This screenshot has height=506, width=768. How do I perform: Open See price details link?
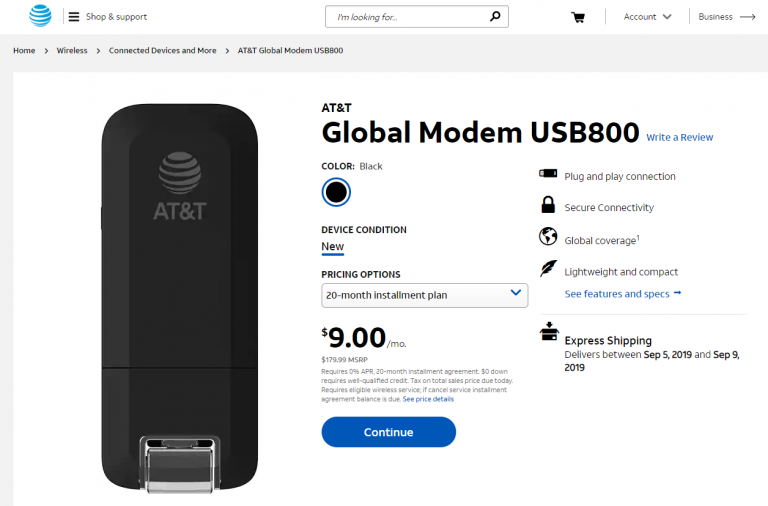click(428, 399)
